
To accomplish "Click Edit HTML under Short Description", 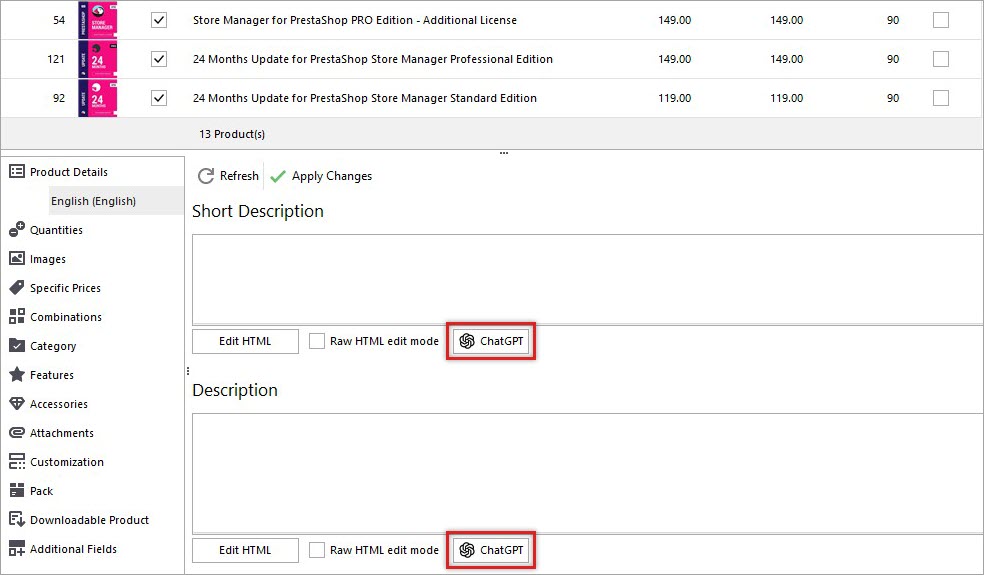I will (x=245, y=341).
